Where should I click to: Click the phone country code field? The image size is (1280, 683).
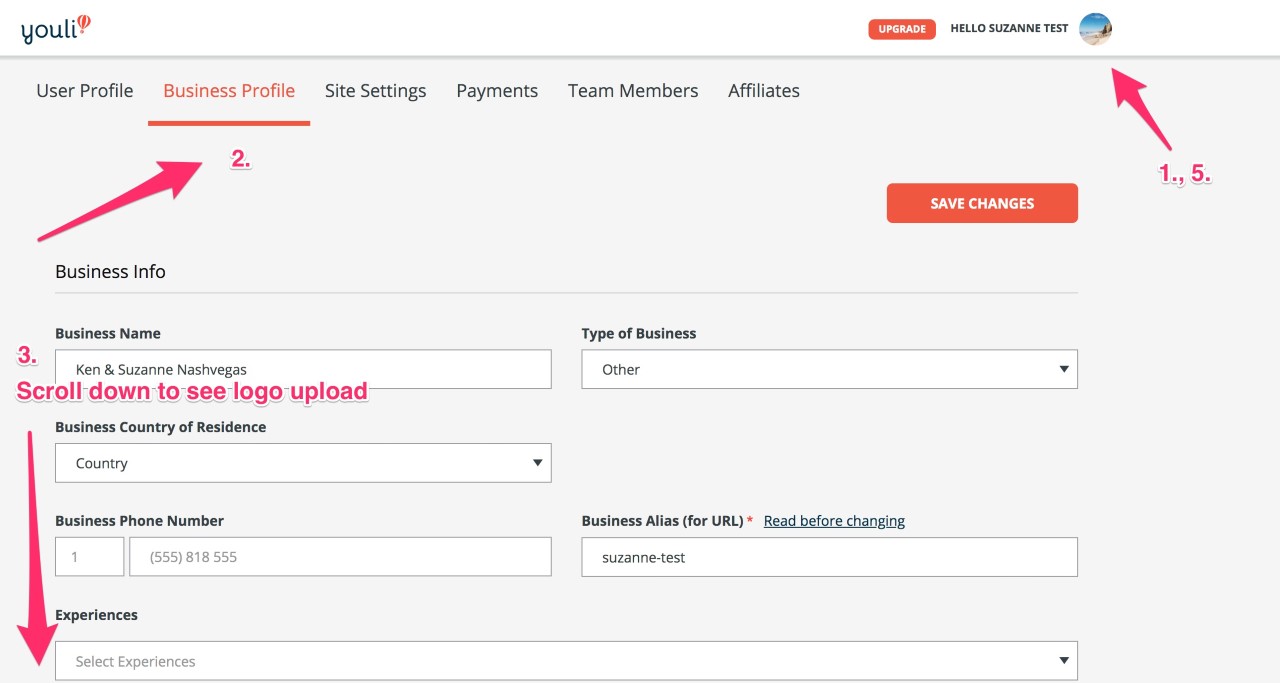click(90, 557)
